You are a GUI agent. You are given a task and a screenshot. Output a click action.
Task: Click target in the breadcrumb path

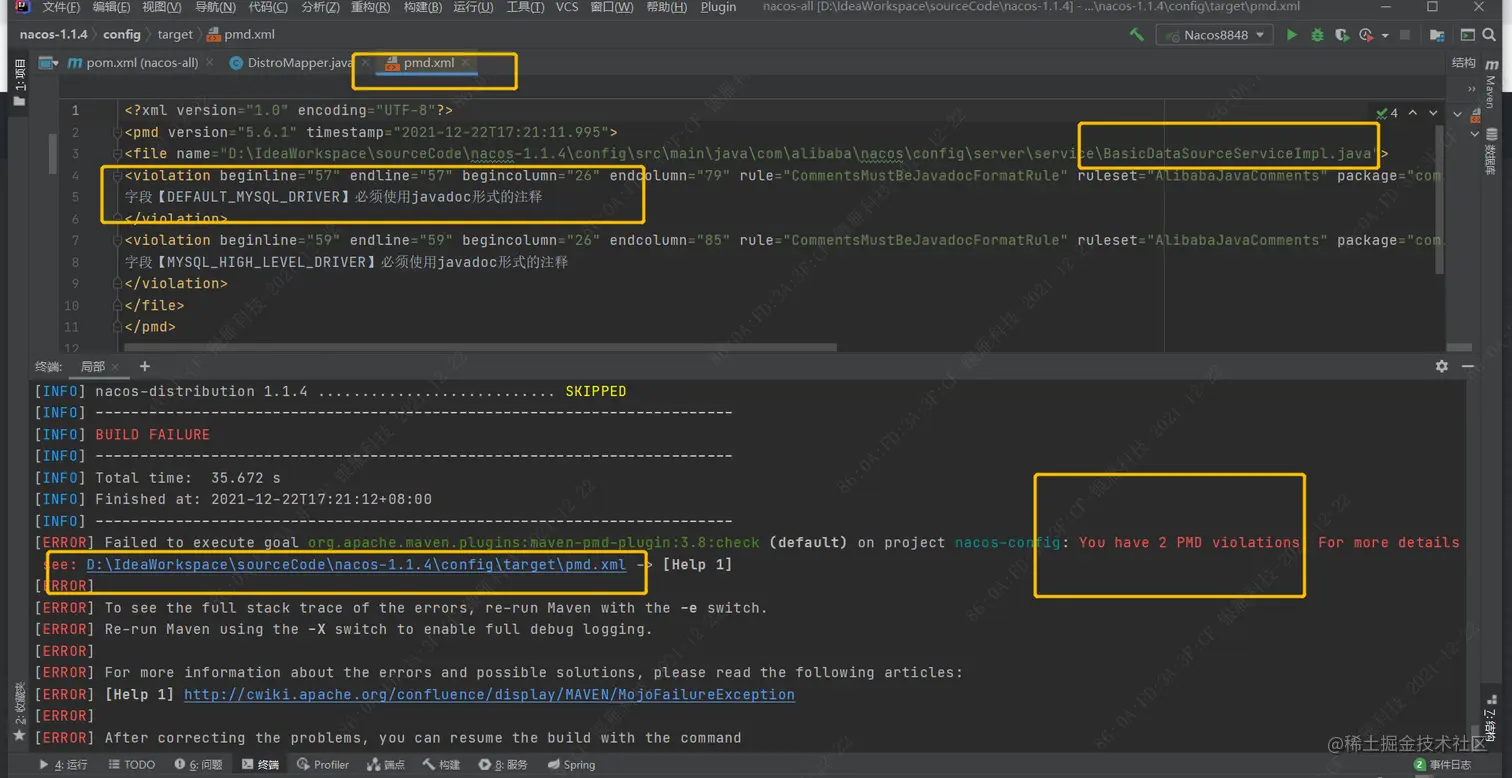pos(175,34)
